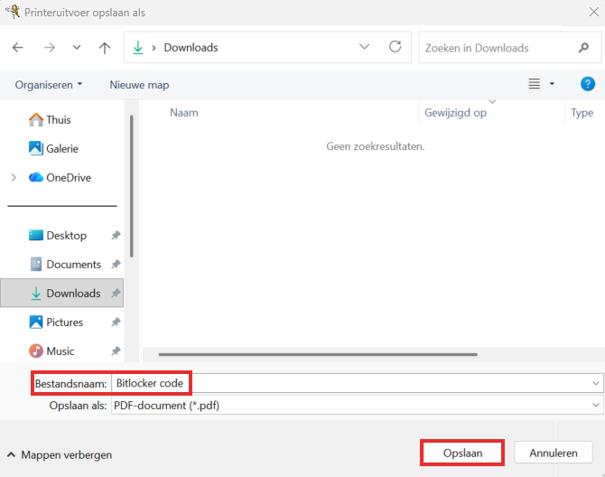Go up one folder level

click(x=105, y=47)
